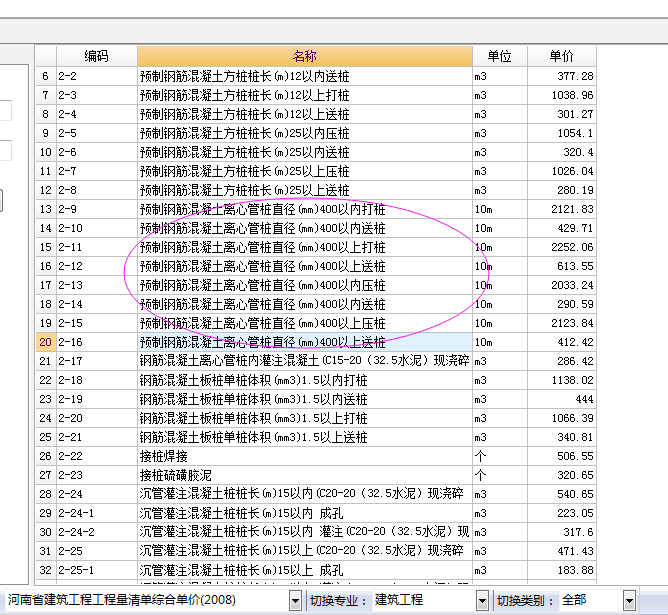Viewport: 668px width, 615px height.
Task: Select code cell 2-15
Action: click(97, 323)
